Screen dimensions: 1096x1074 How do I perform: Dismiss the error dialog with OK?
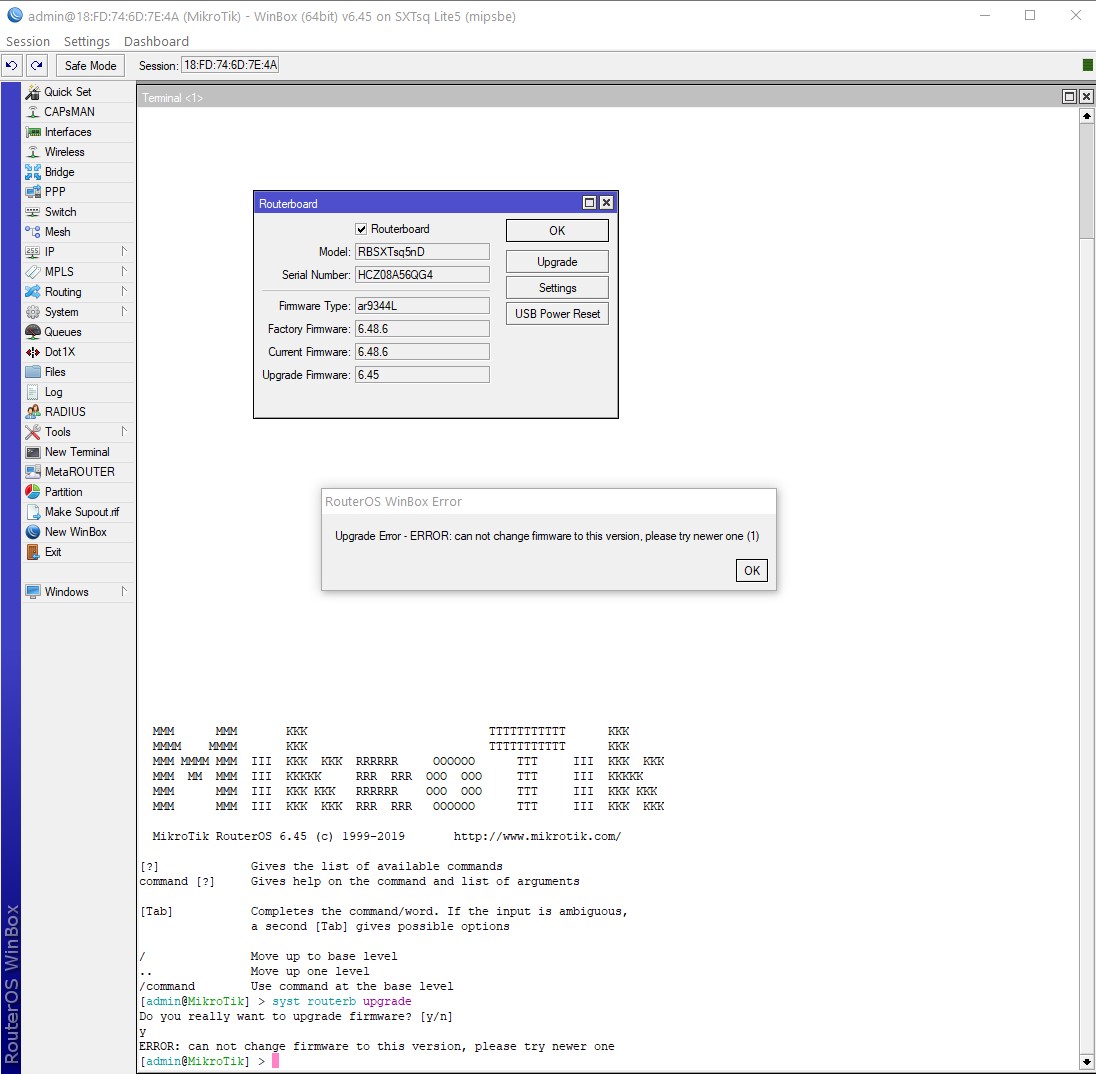[x=751, y=571]
